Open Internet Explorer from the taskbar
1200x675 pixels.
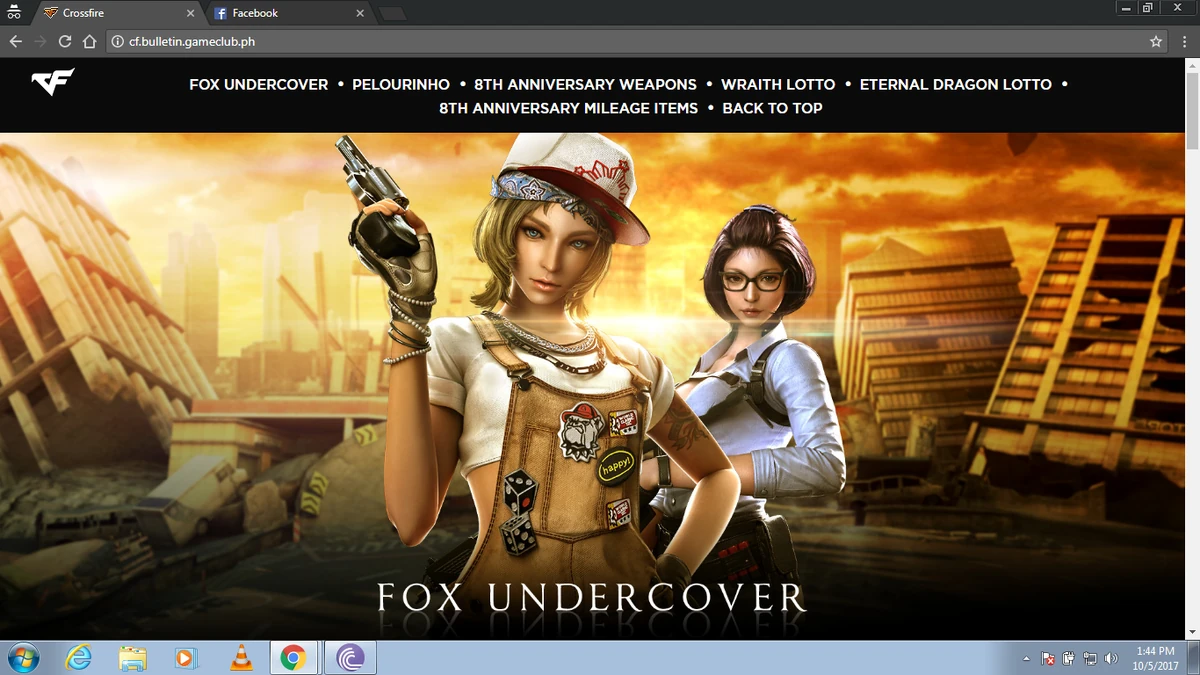[77, 658]
